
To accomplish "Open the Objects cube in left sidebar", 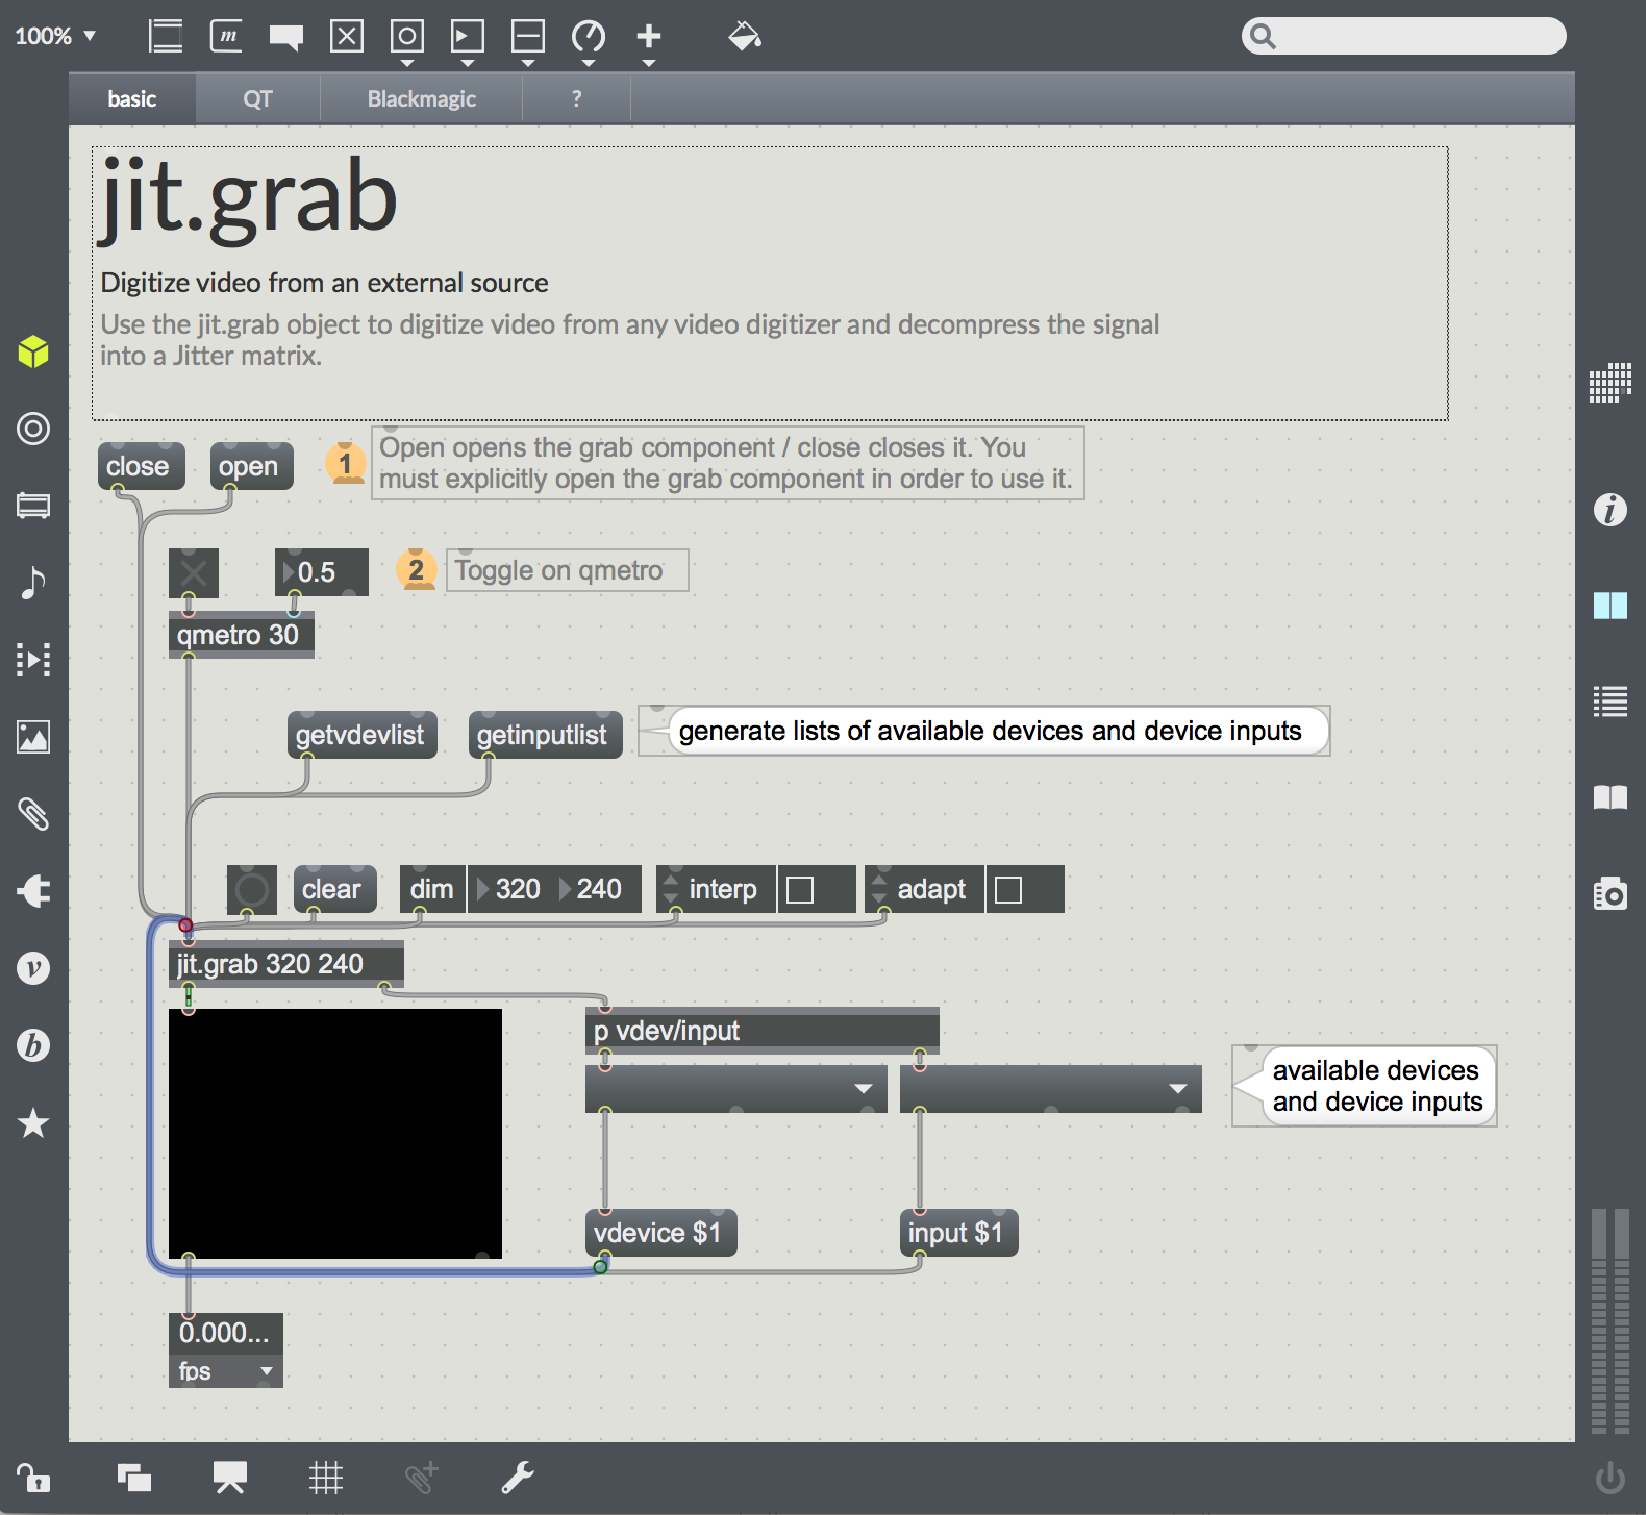I will pyautogui.click(x=33, y=351).
